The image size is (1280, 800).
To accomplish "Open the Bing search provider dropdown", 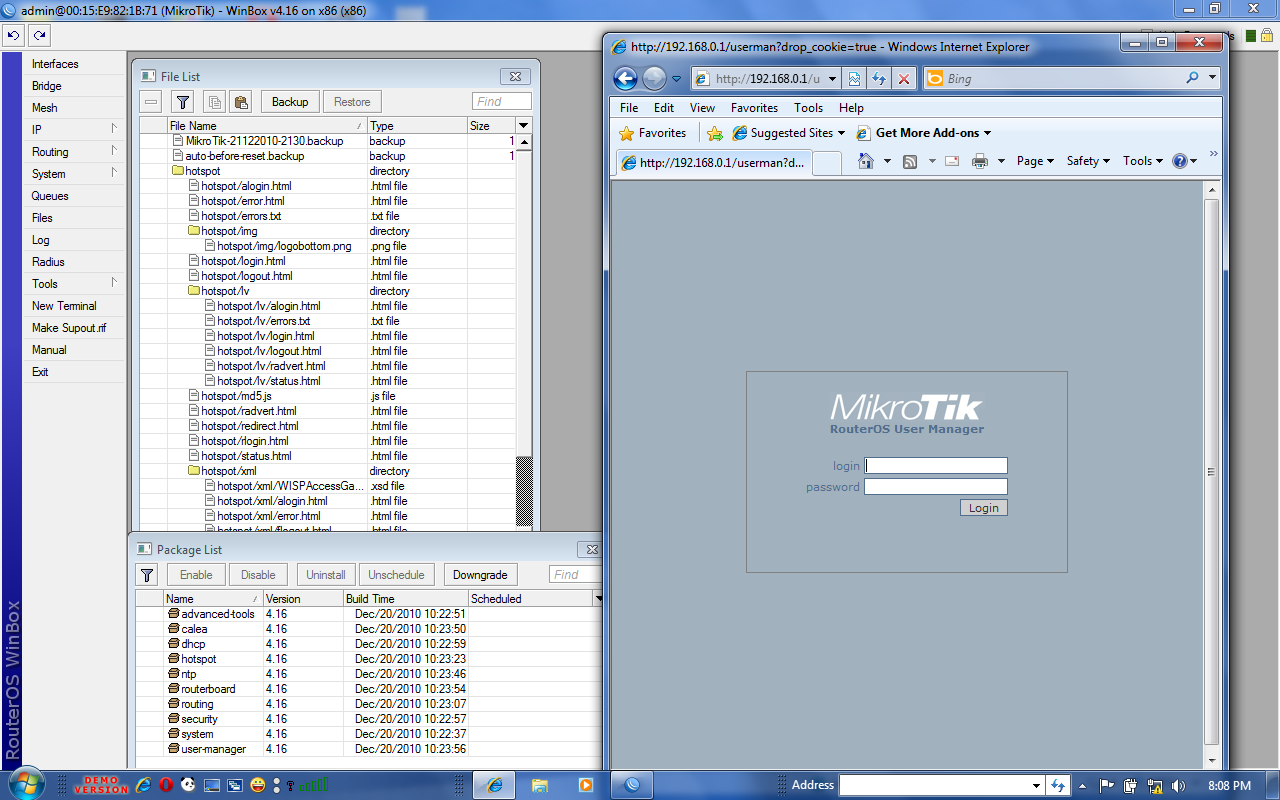I will coord(1212,78).
